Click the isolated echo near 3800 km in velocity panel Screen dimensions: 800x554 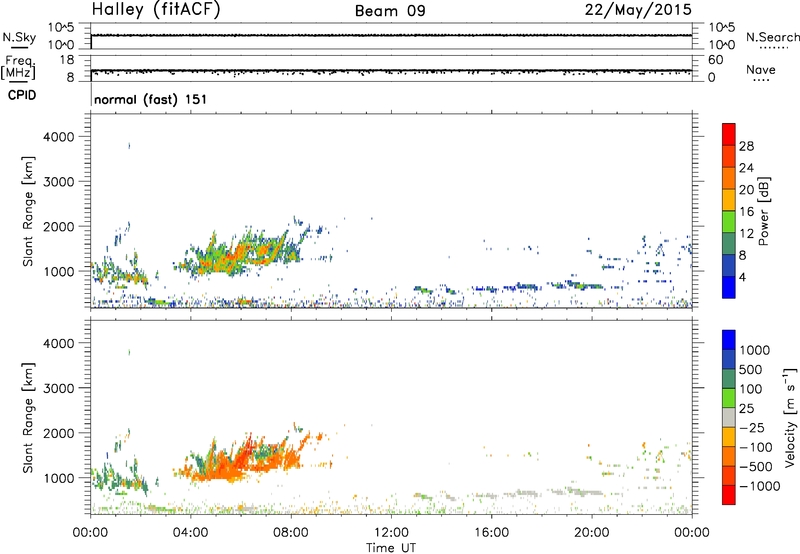pos(129,352)
